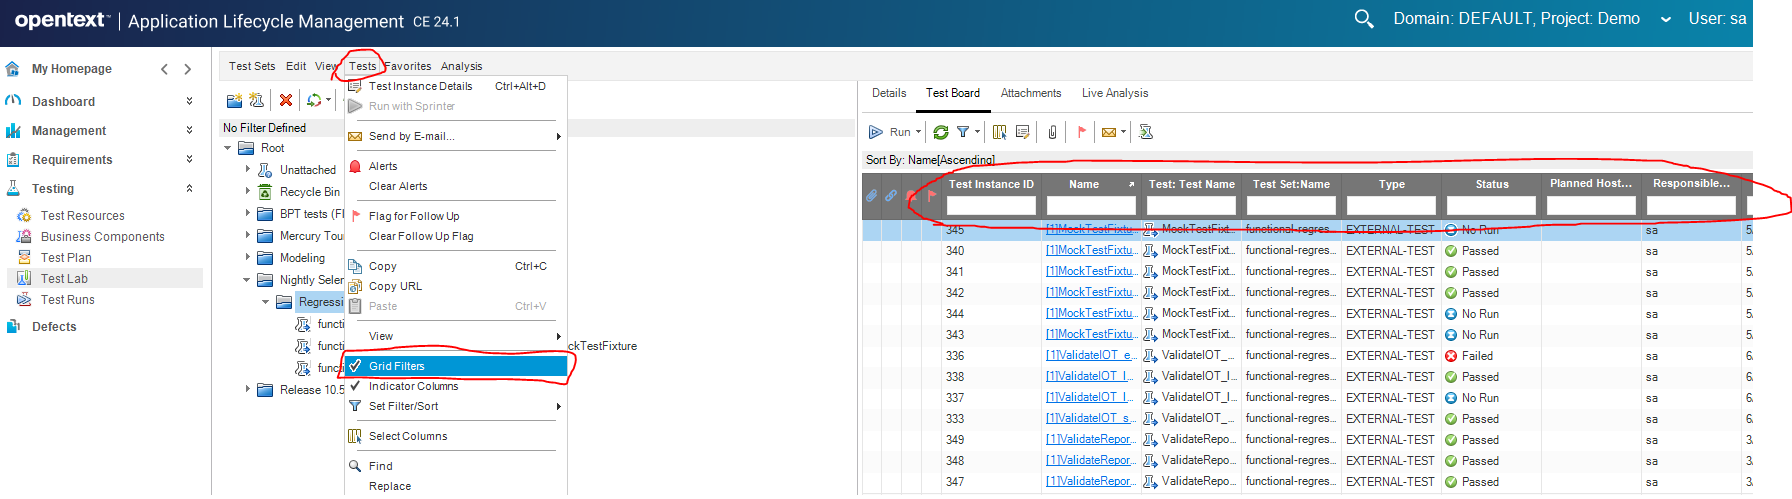This screenshot has height=499, width=1792.
Task: Click the Status column filter box
Action: coord(1491,206)
